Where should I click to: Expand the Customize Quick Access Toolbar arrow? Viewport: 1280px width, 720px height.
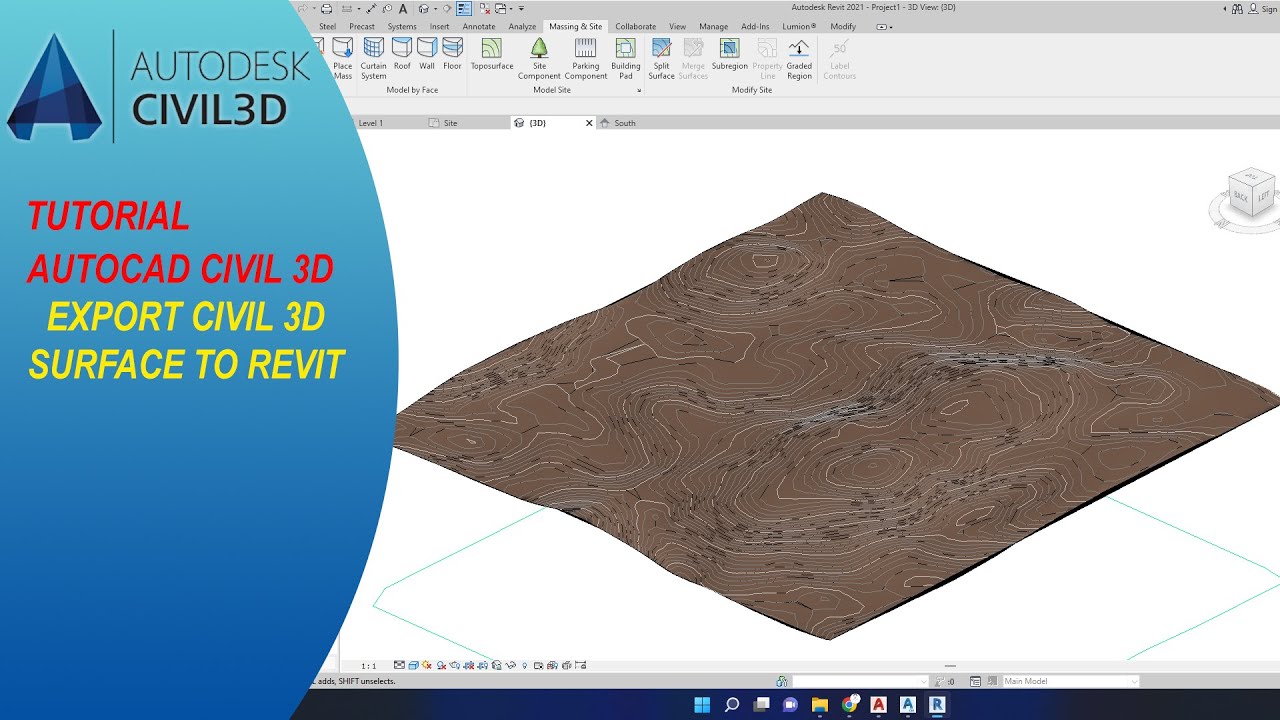point(521,8)
